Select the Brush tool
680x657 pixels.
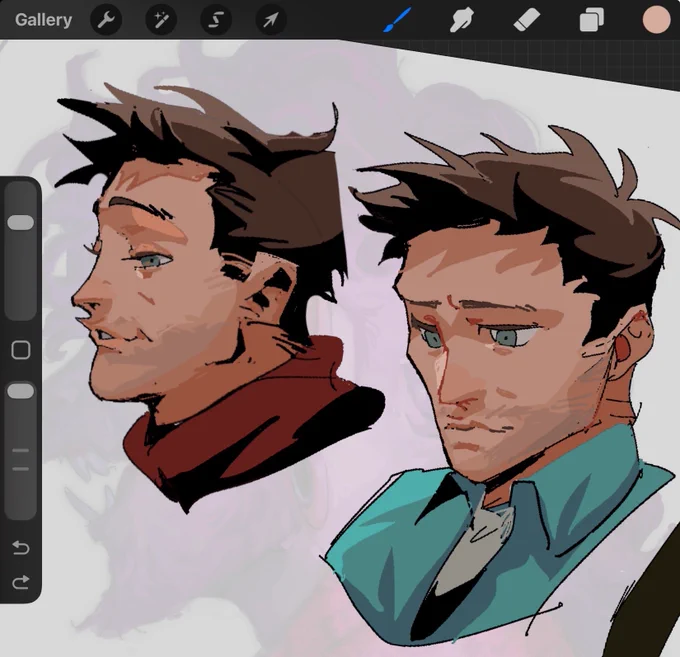click(x=397, y=20)
